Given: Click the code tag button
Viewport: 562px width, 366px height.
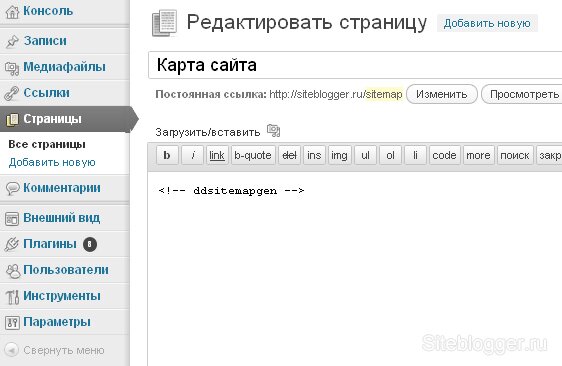Looking at the screenshot, I should click(444, 155).
